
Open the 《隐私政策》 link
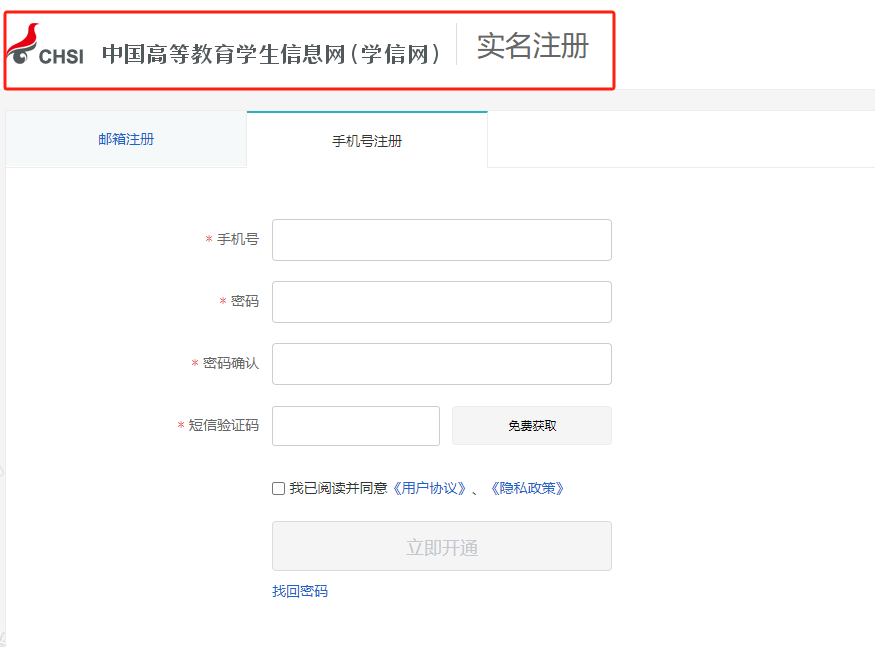(x=526, y=489)
